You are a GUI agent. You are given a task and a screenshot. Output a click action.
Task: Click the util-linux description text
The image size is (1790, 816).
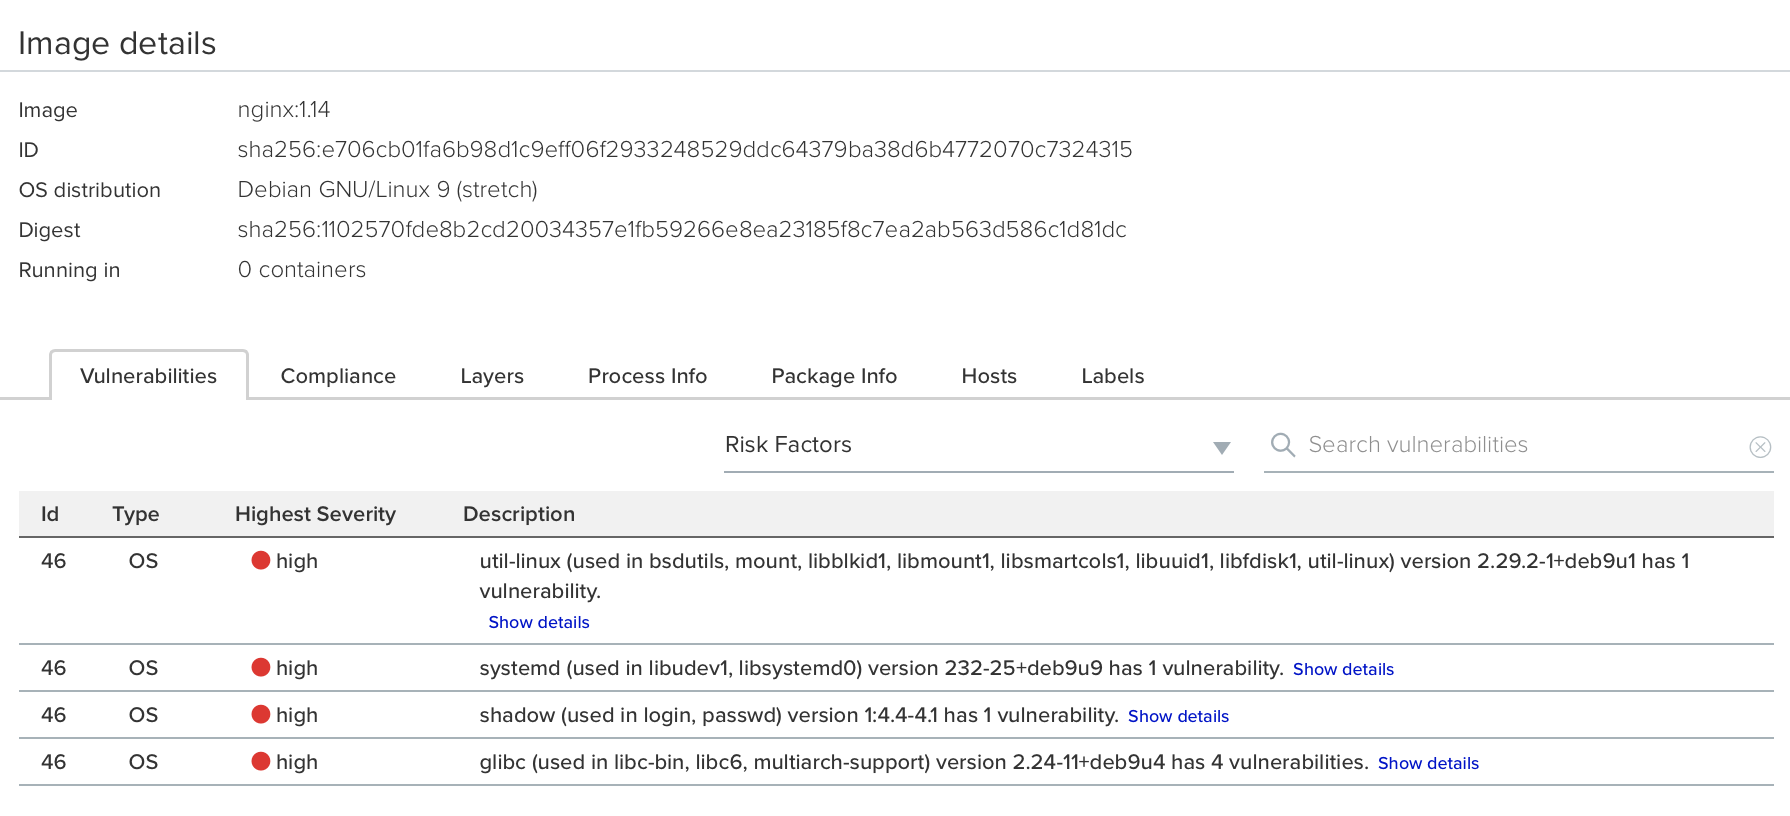1084,576
